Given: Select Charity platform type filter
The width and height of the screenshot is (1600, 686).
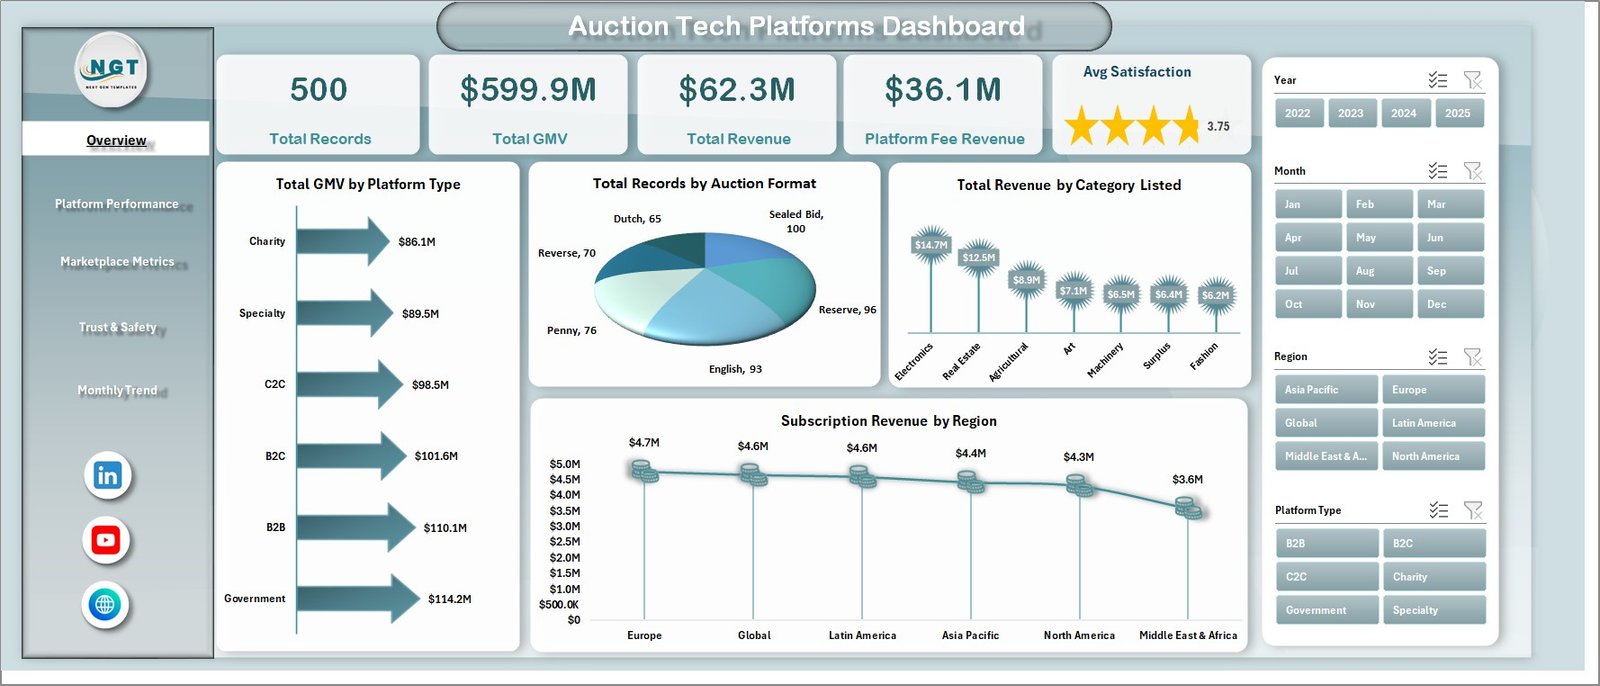Looking at the screenshot, I should pyautogui.click(x=1433, y=577).
